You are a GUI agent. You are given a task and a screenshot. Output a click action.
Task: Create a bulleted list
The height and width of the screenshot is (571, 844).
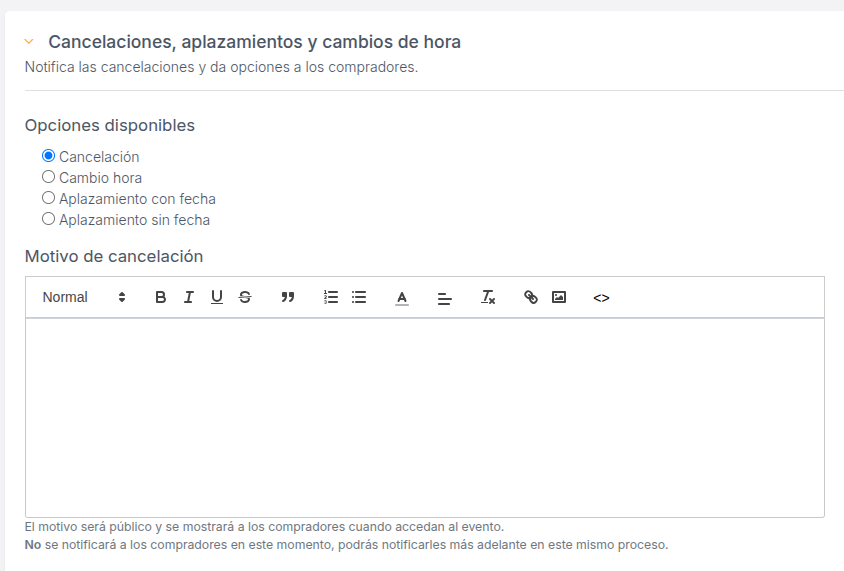(x=359, y=297)
